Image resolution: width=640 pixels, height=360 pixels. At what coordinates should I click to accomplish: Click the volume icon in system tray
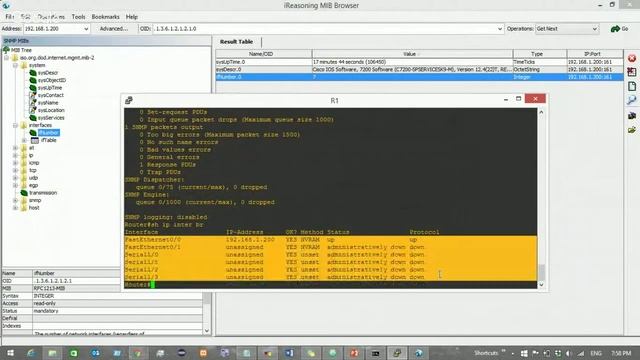tap(568, 353)
